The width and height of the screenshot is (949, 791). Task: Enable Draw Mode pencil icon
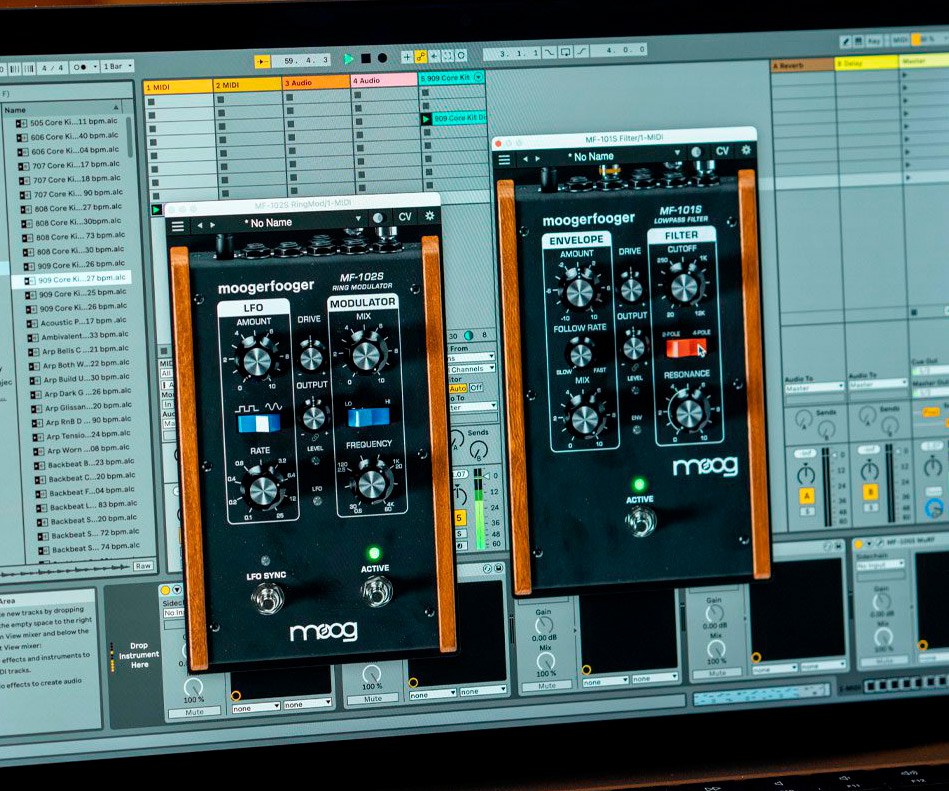click(x=845, y=41)
